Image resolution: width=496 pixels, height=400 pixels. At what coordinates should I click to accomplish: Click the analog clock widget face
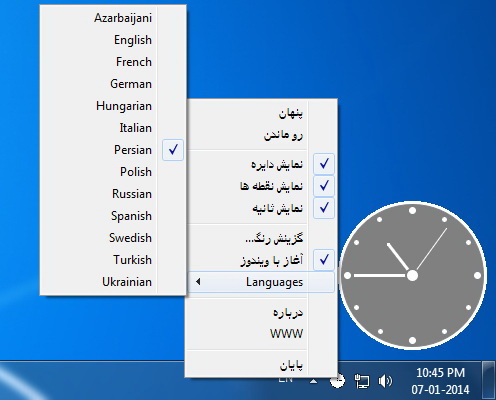pyautogui.click(x=412, y=275)
